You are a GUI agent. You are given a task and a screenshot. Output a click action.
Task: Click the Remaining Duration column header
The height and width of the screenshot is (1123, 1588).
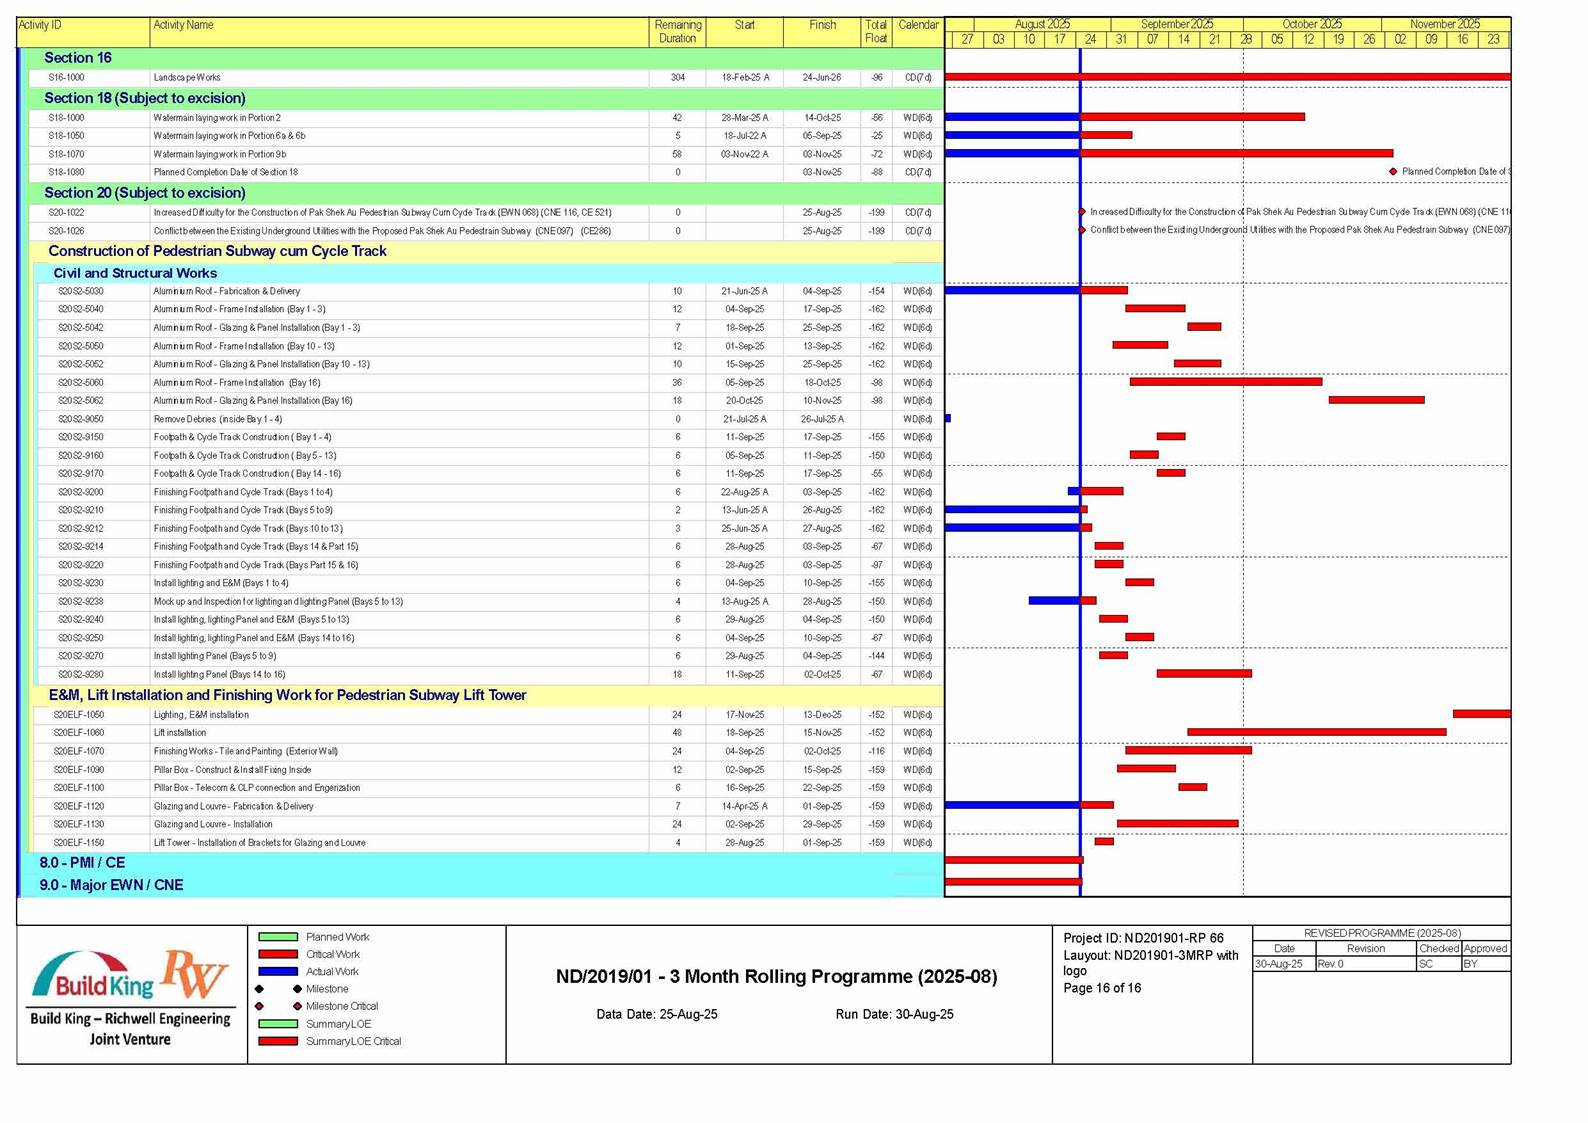(677, 32)
